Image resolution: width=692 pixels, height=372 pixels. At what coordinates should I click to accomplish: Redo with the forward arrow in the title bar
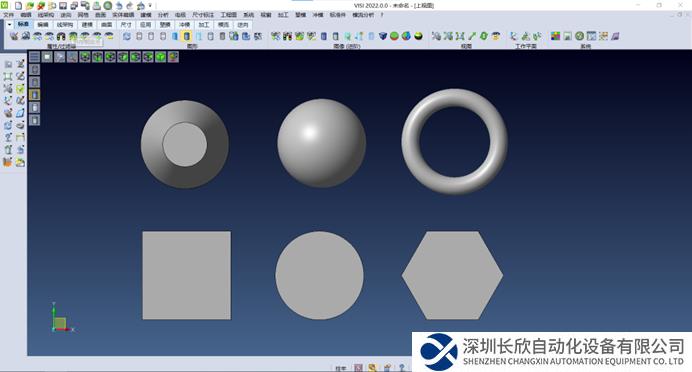pyautogui.click(x=130, y=6)
